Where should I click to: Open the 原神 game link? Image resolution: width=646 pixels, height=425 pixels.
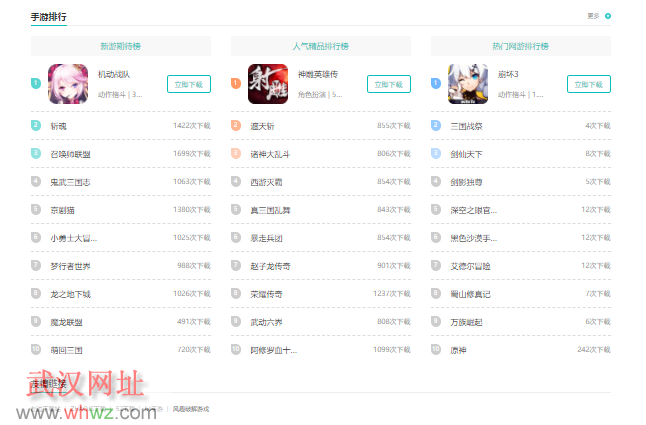[x=458, y=350]
